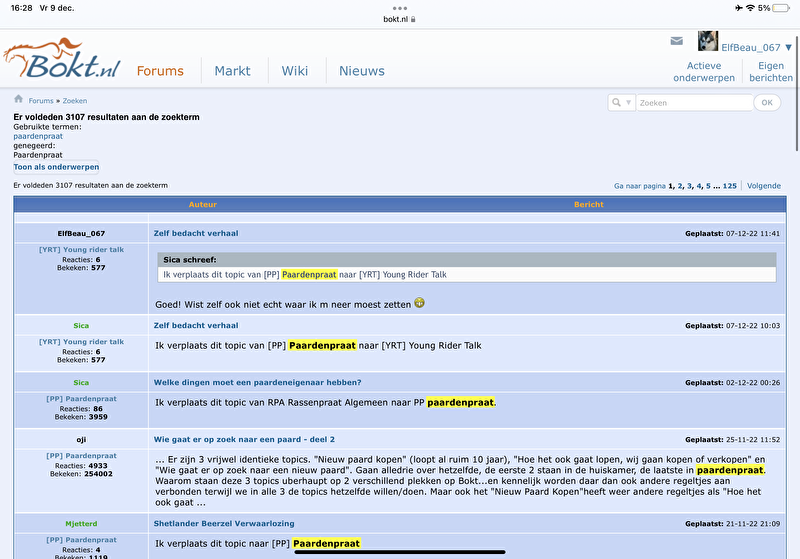Image resolution: width=800 pixels, height=559 pixels.
Task: Open [PP] Paardenpraat forum under Mjetterd
Action: click(81, 540)
